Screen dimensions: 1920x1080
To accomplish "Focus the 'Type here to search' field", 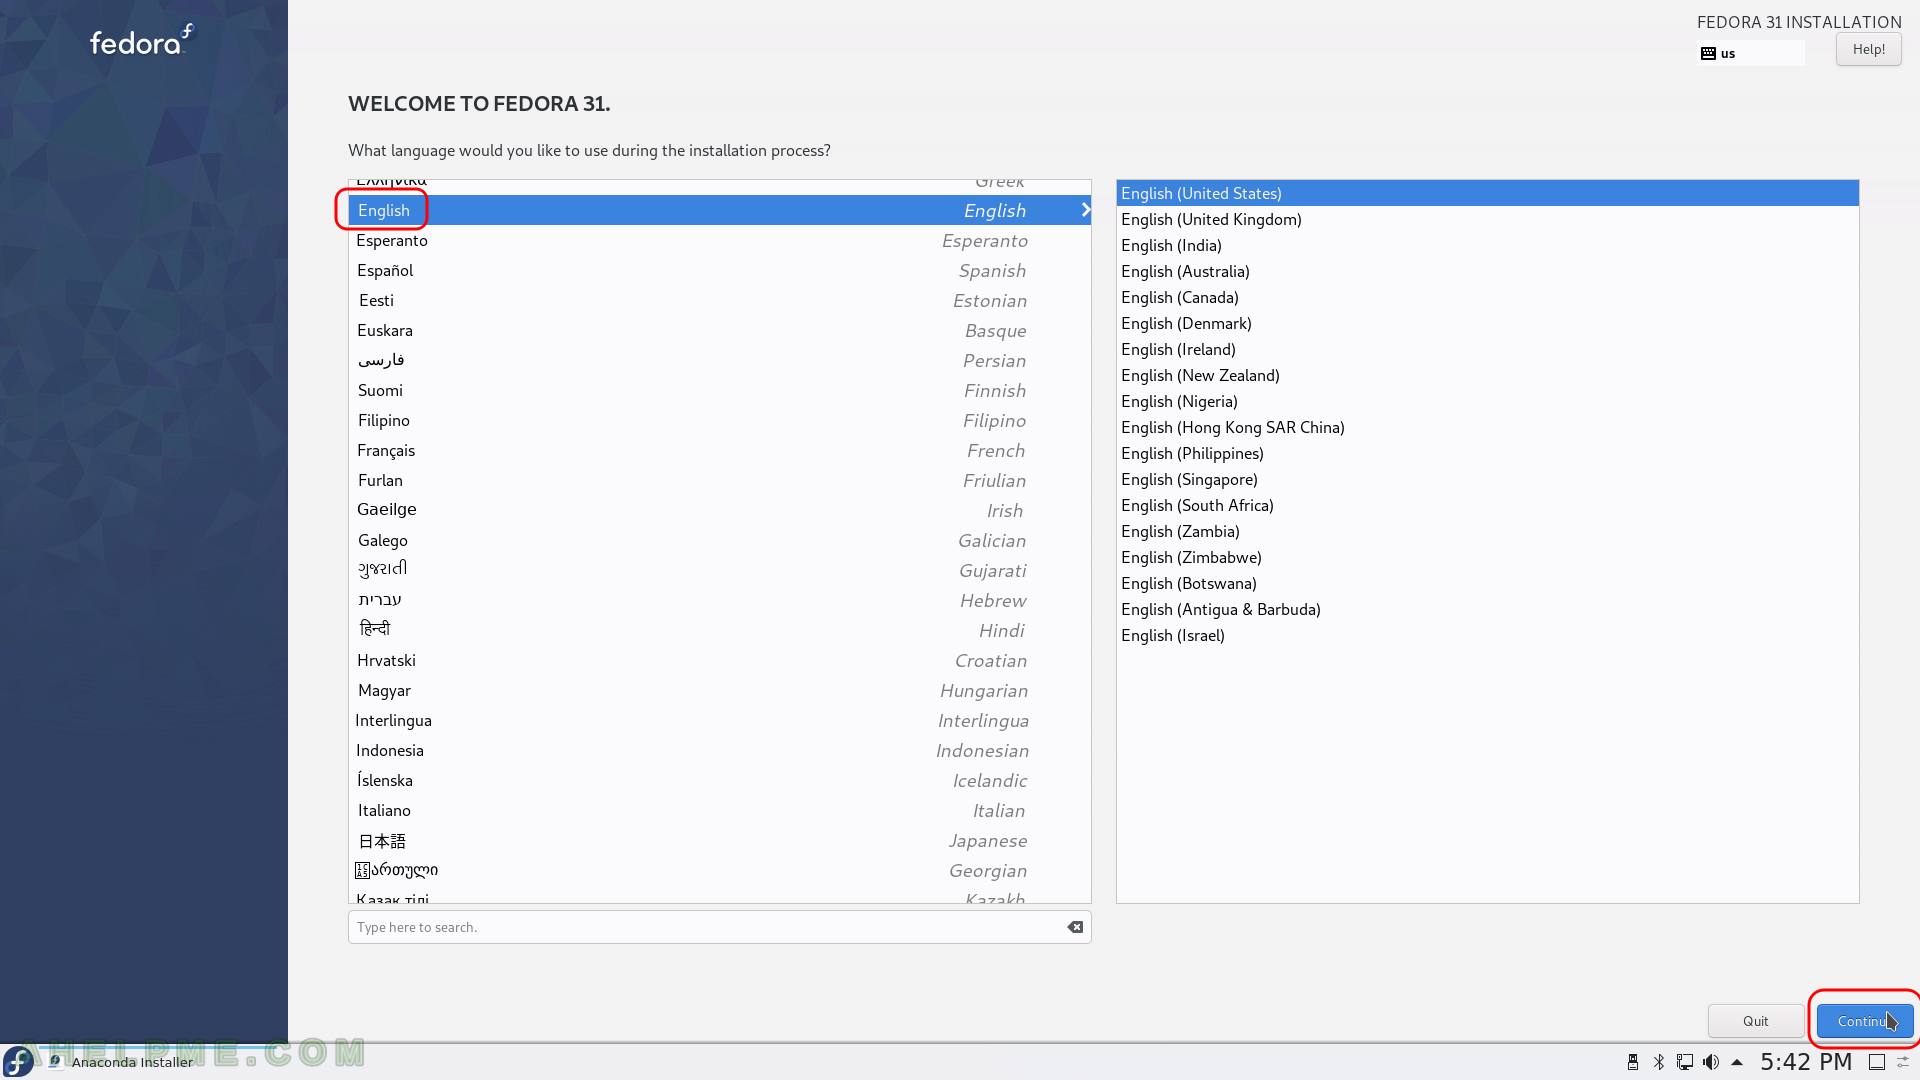I will pyautogui.click(x=719, y=927).
